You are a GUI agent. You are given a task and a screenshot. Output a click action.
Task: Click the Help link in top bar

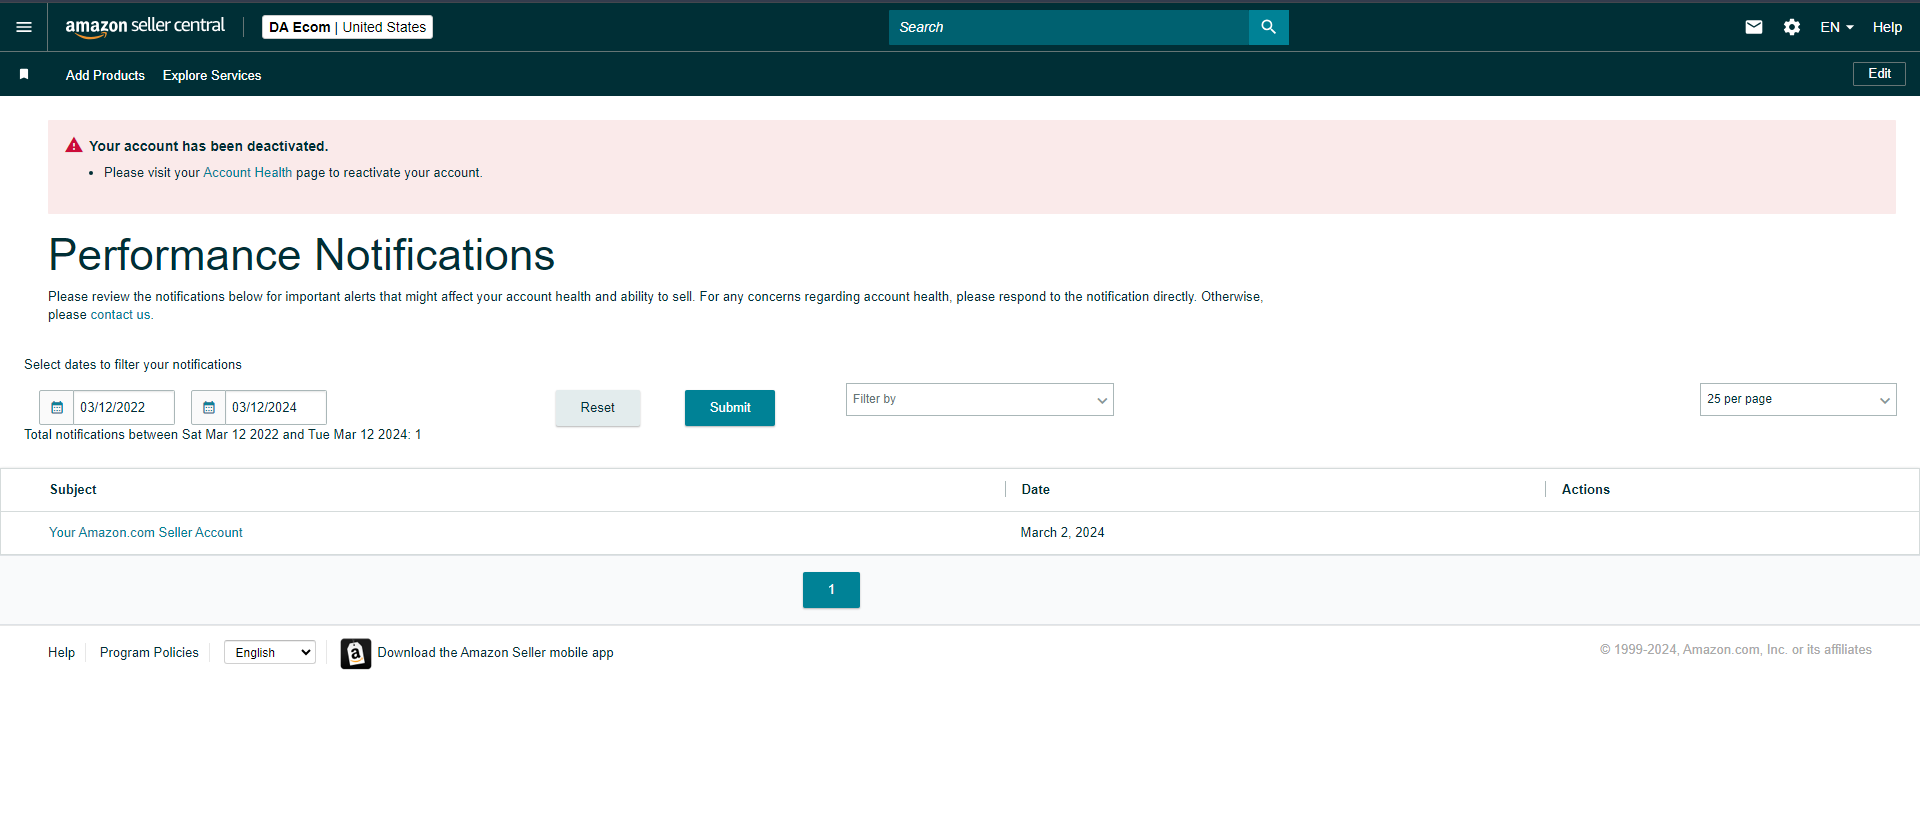[x=1887, y=27]
